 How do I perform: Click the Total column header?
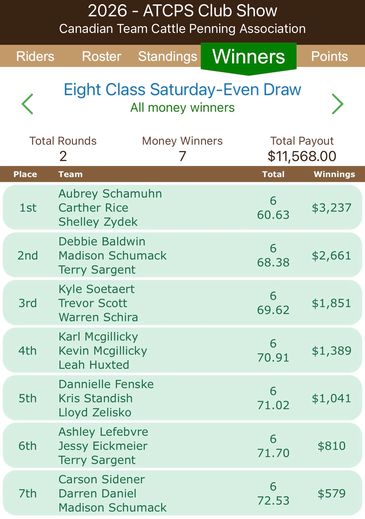point(273,174)
